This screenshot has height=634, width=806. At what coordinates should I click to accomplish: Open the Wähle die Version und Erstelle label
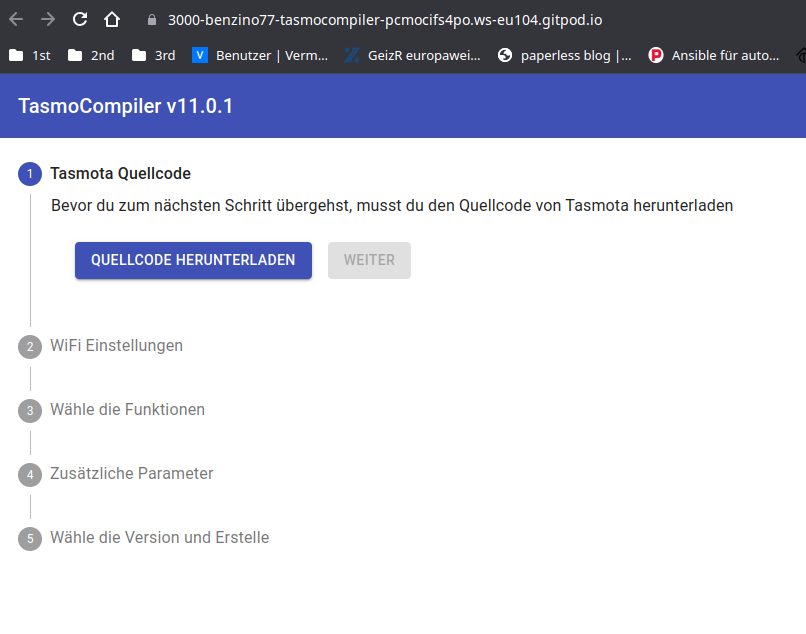(160, 538)
